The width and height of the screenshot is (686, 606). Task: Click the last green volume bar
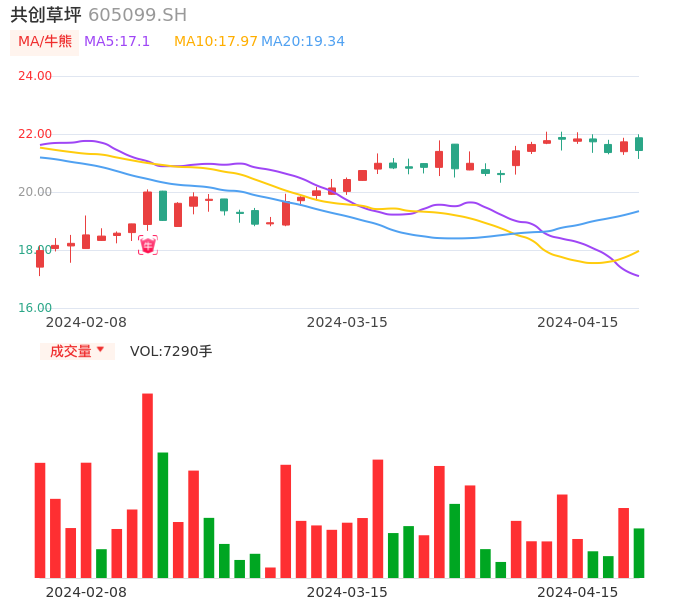point(639,552)
